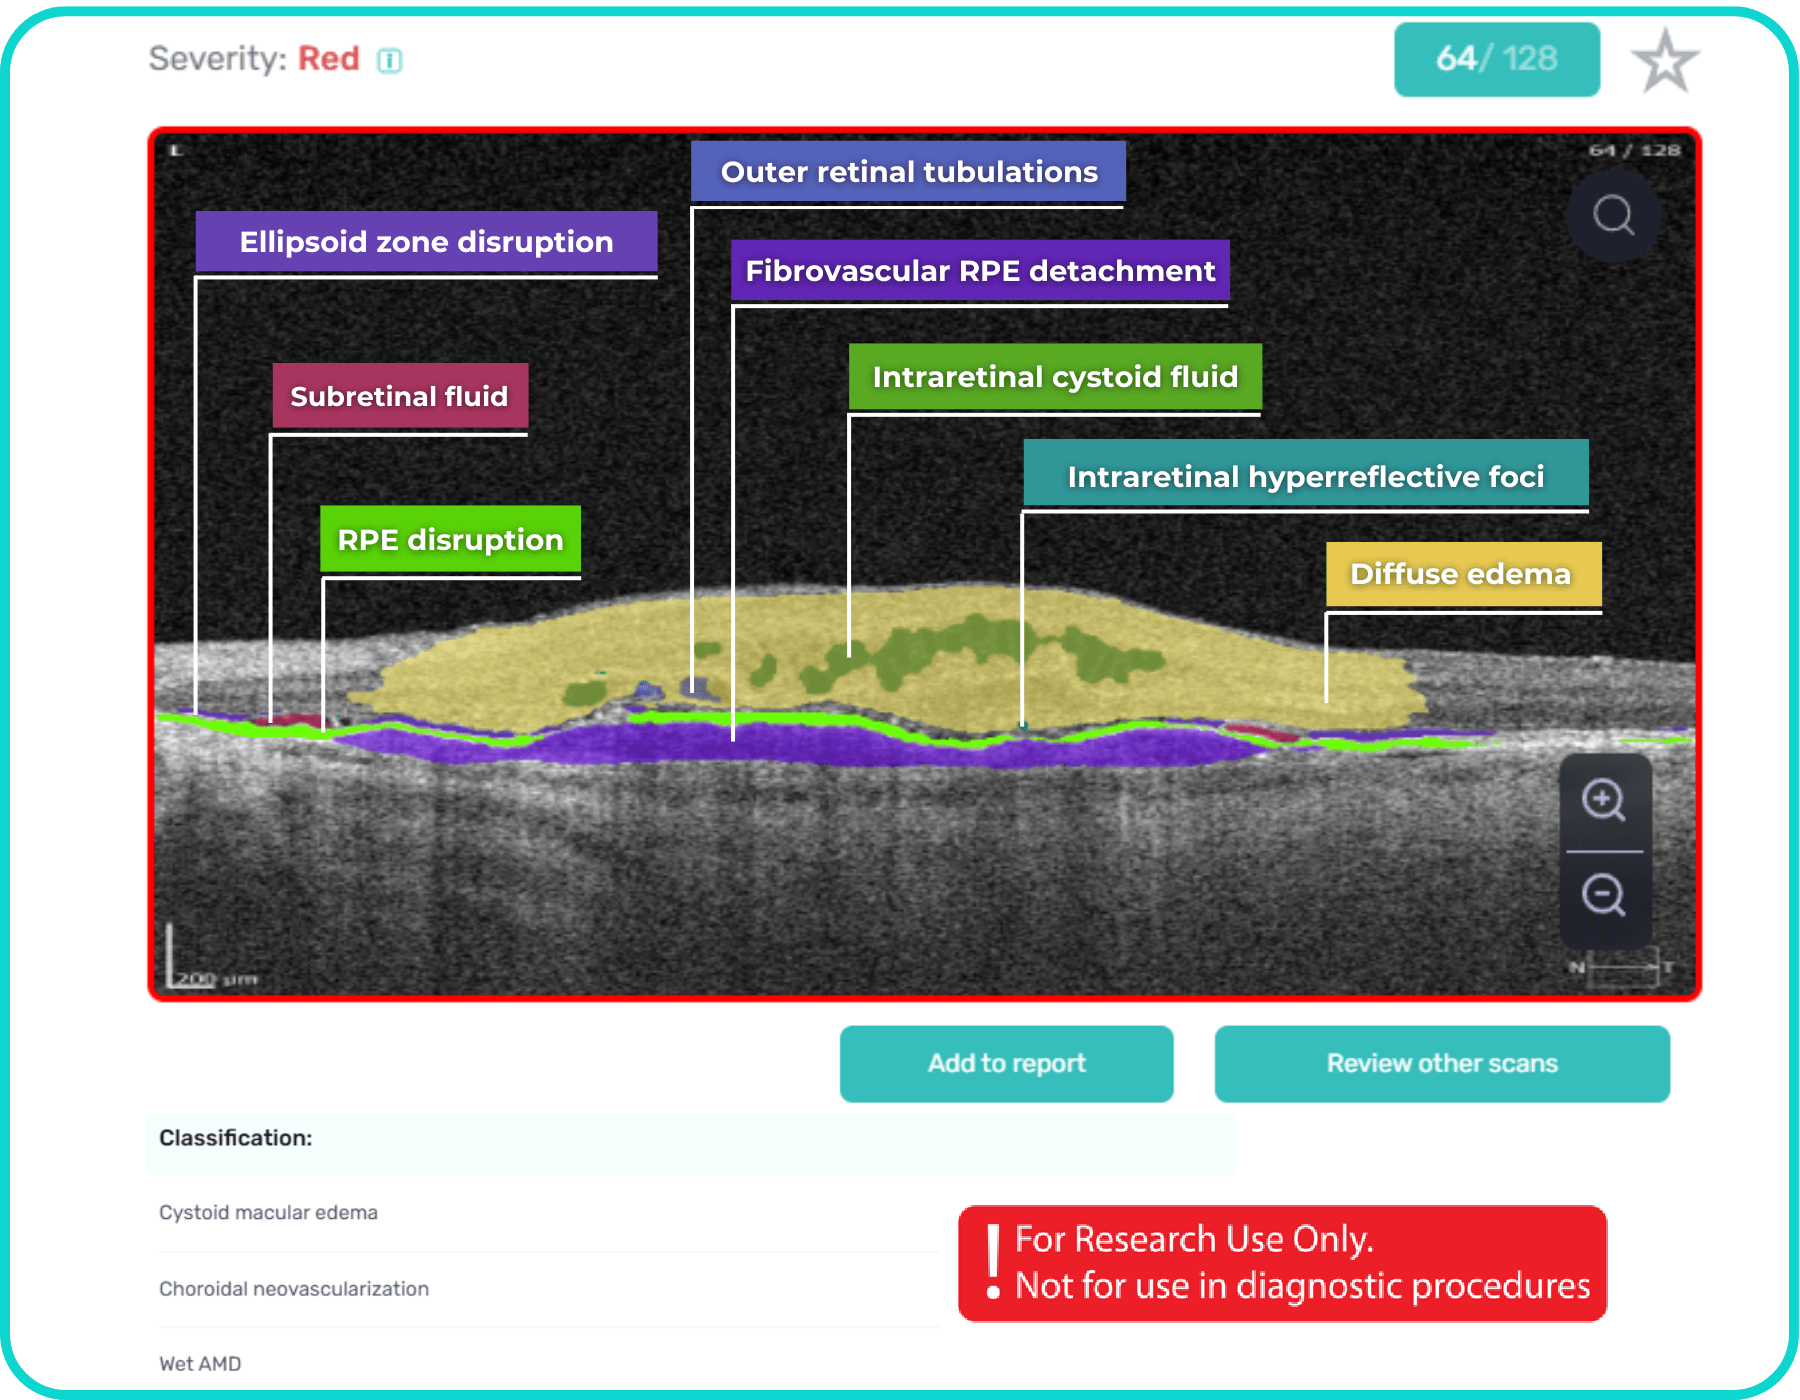Click Review other scans button
Image resolution: width=1800 pixels, height=1400 pixels.
[1441, 1063]
